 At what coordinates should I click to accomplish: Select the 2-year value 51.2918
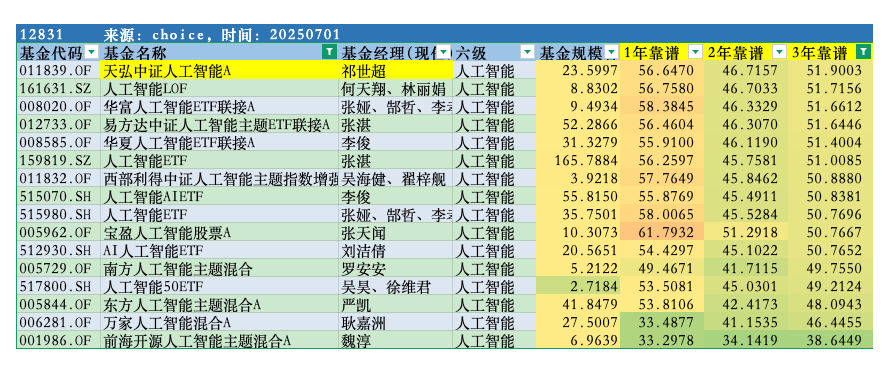(746, 232)
